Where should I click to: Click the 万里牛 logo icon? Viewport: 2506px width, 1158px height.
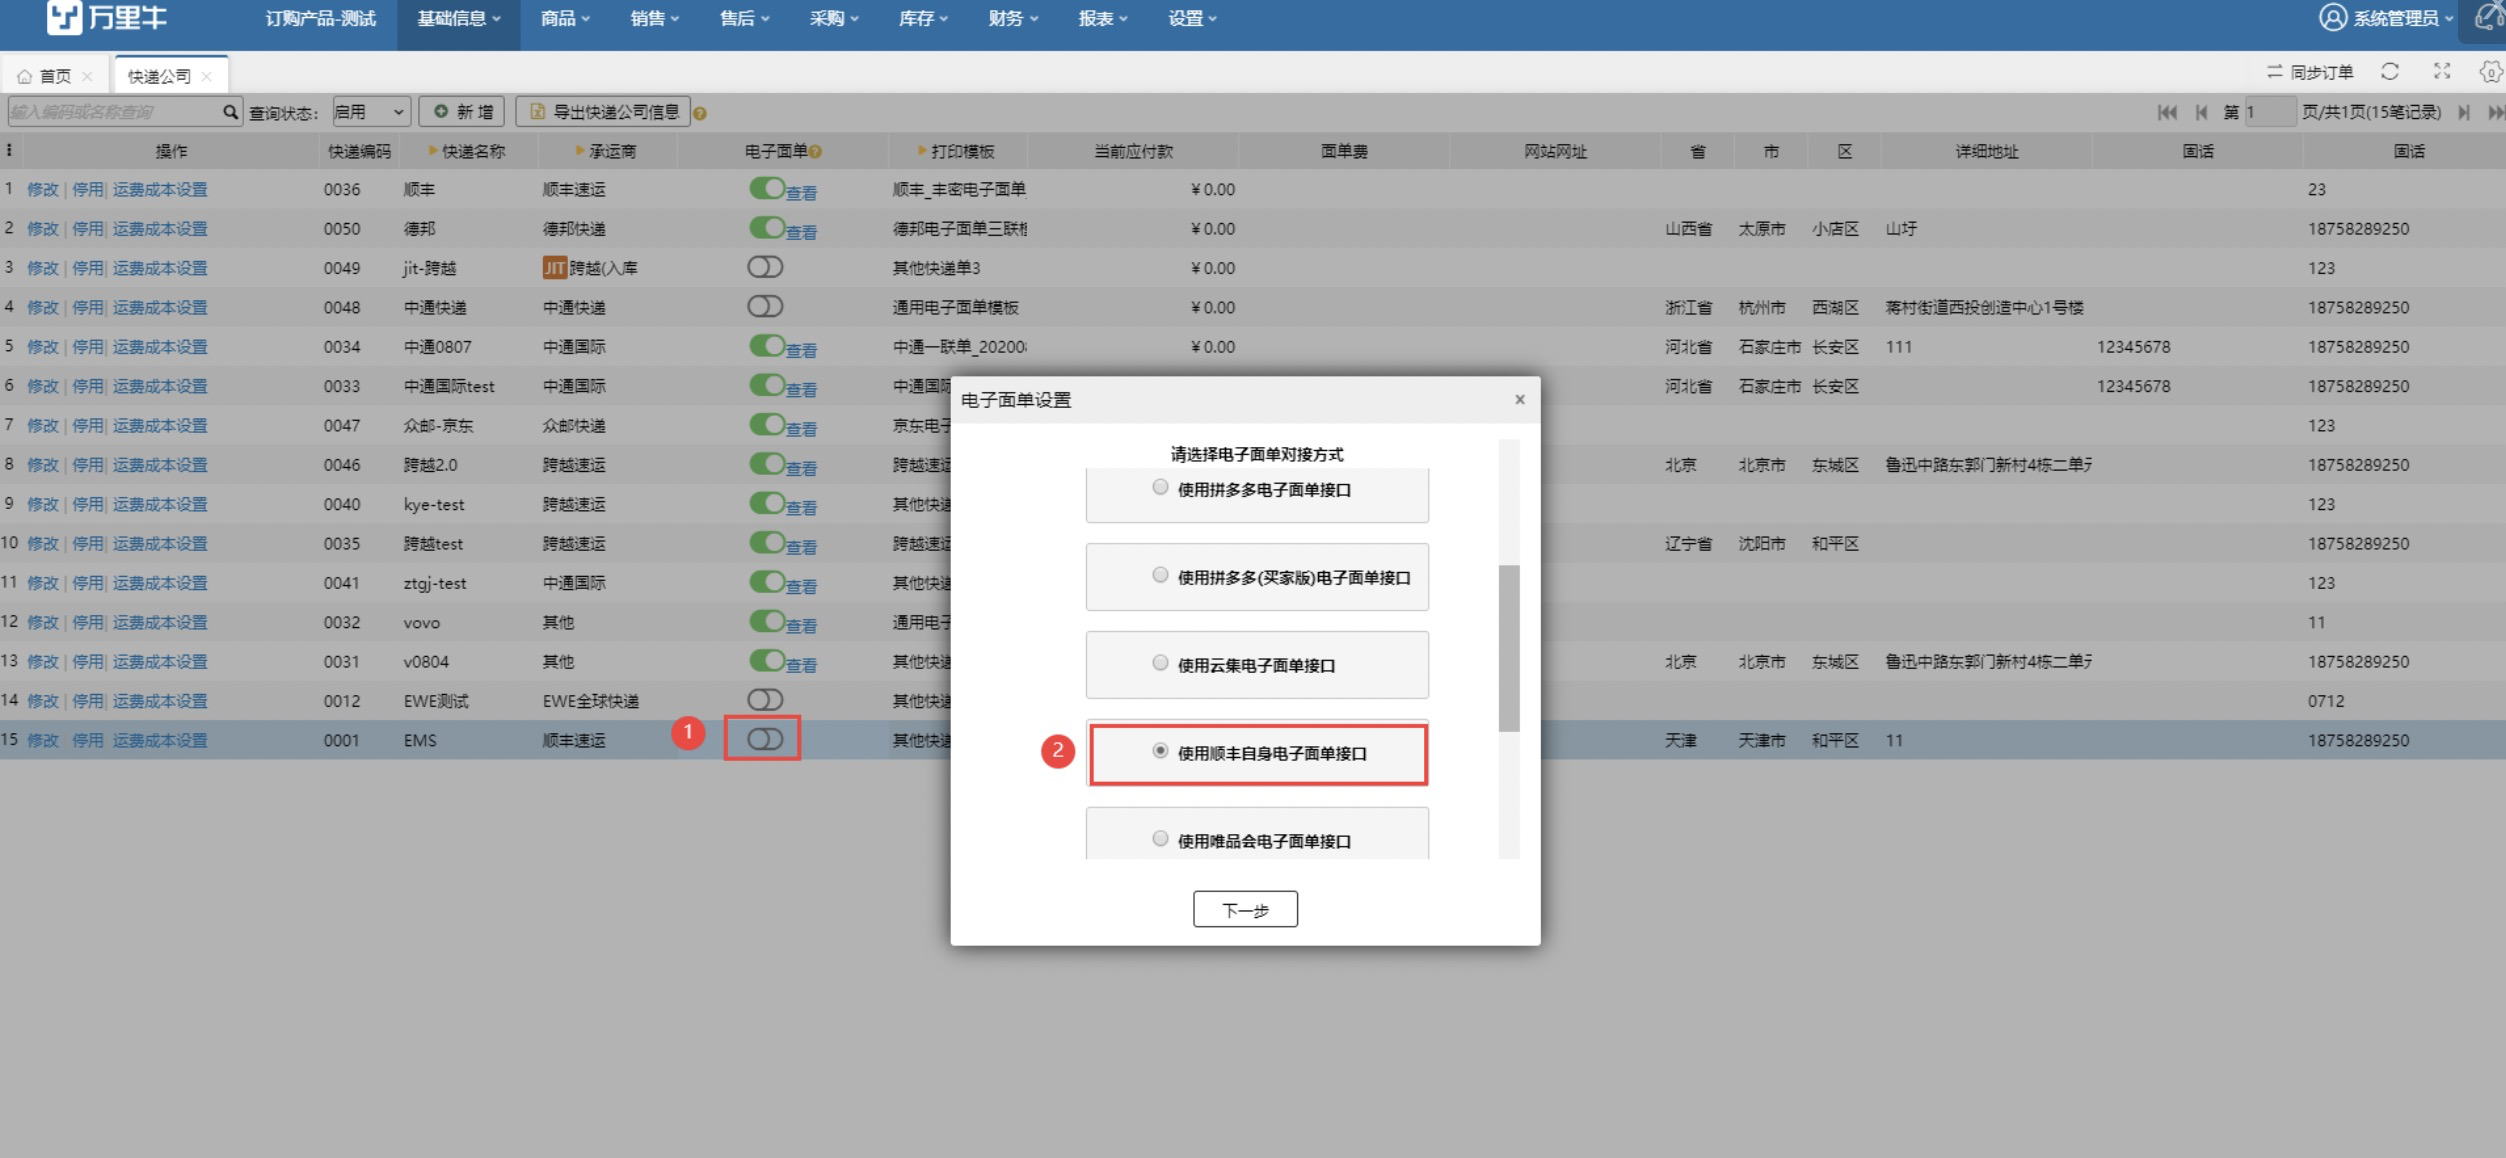(x=65, y=17)
